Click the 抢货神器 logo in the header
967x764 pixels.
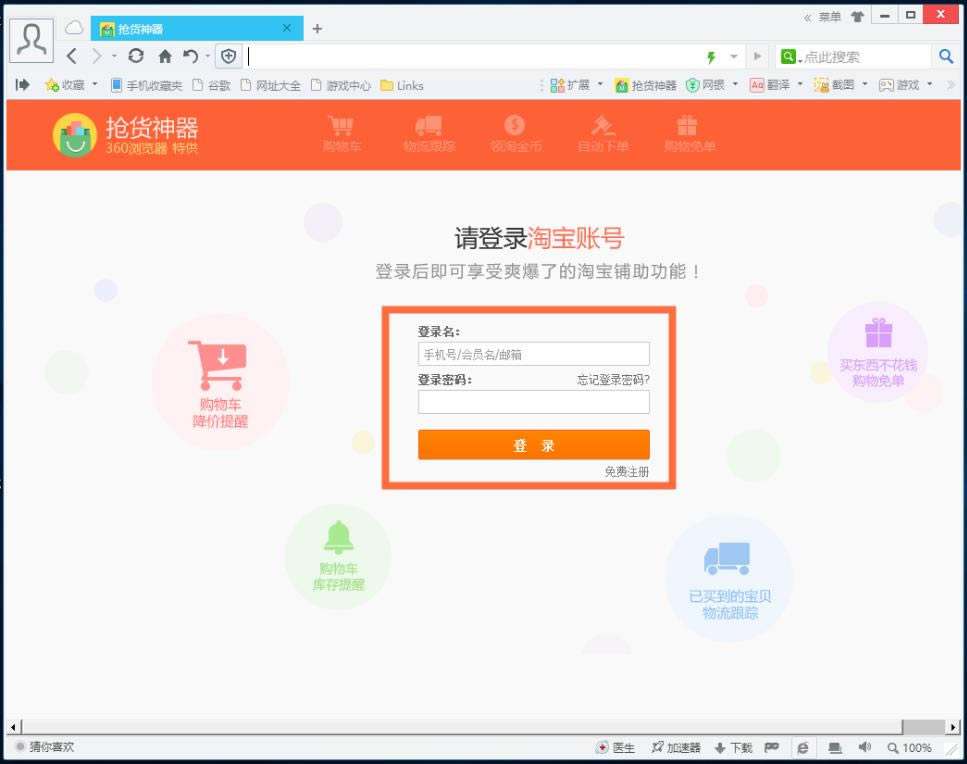(126, 134)
